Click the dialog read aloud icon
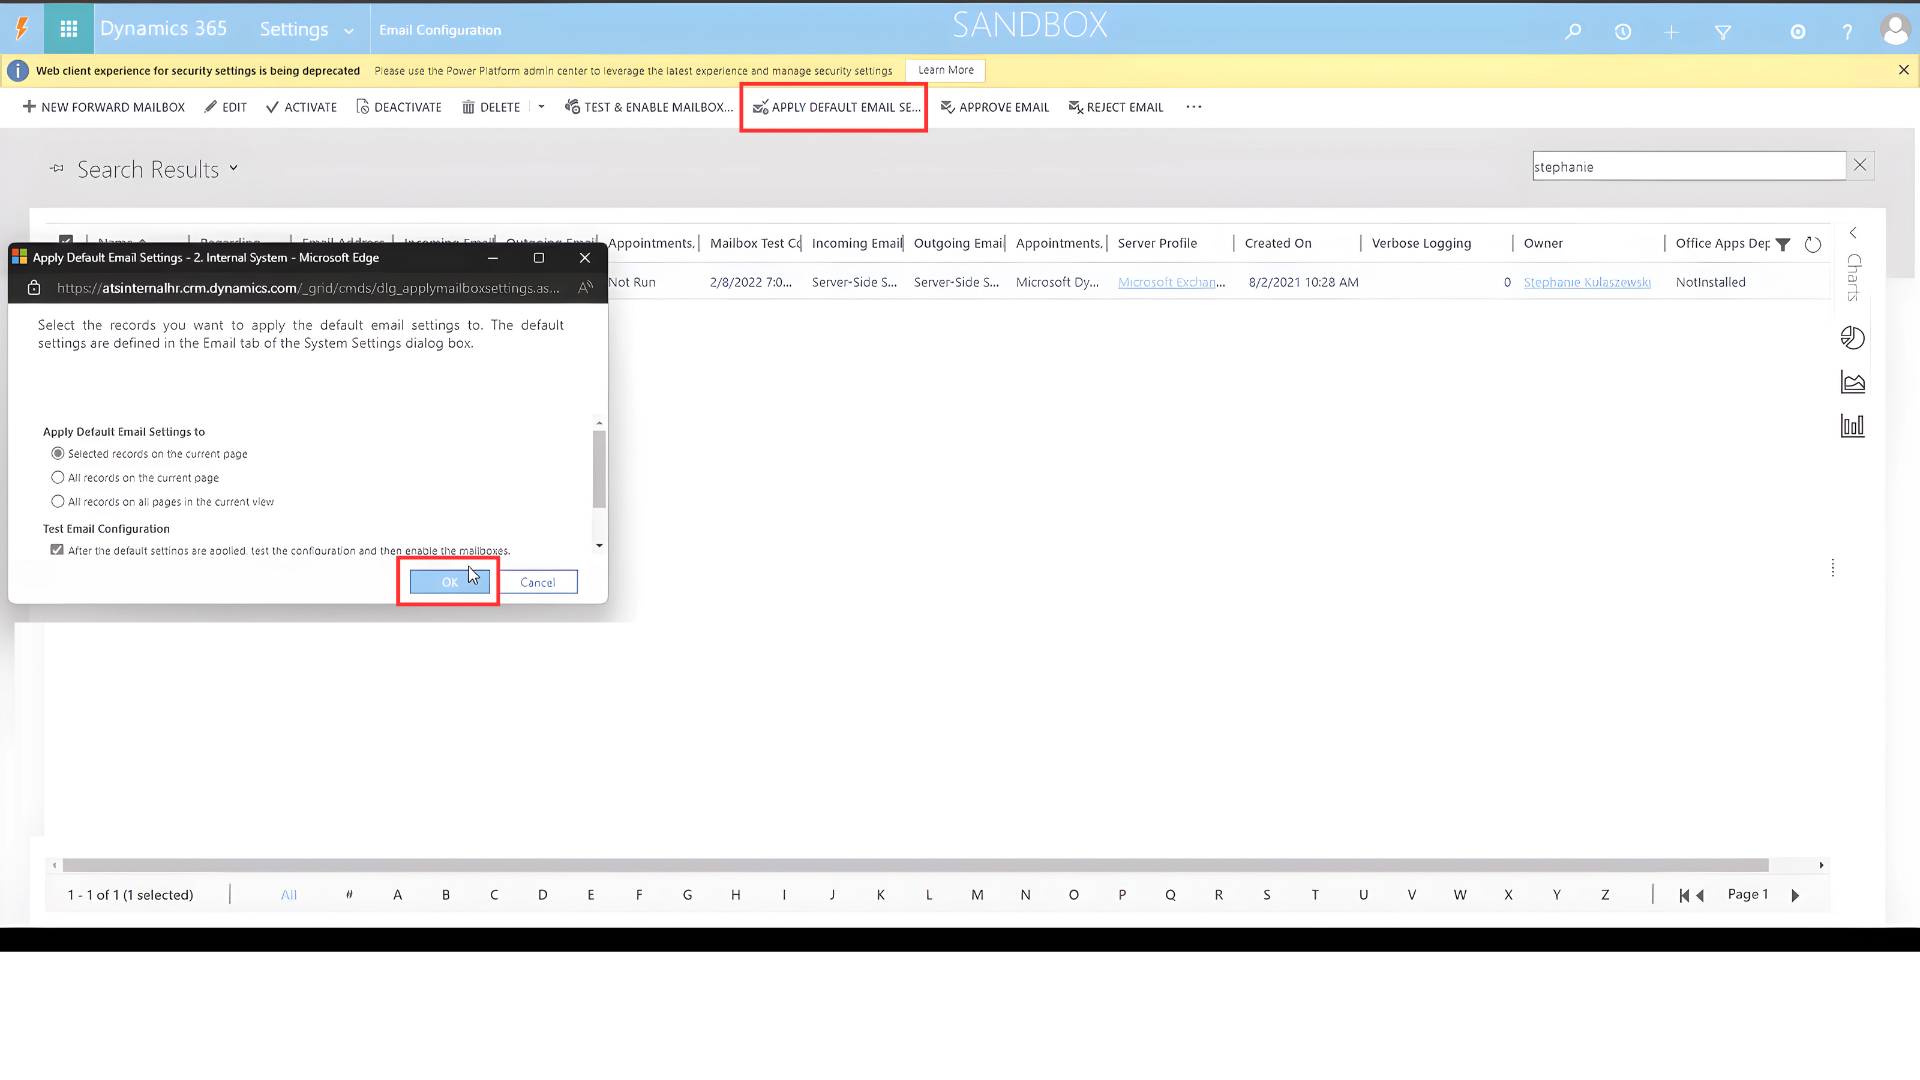The height and width of the screenshot is (1080, 1920). coord(586,288)
